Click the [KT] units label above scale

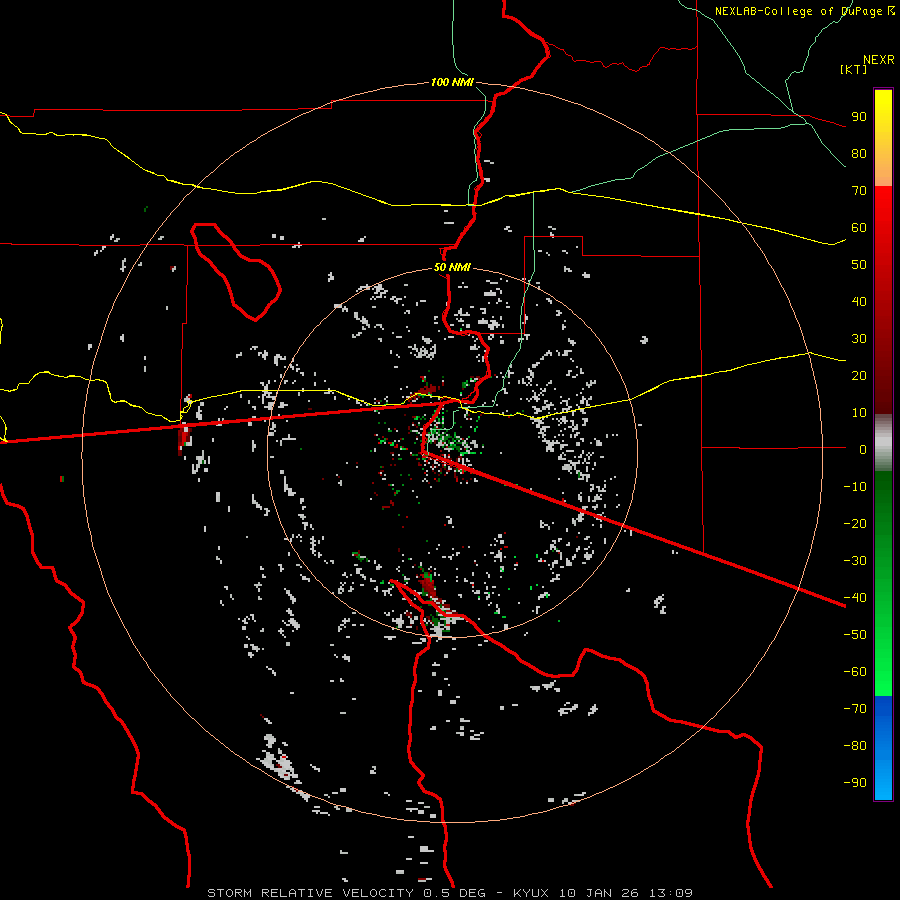click(x=854, y=69)
